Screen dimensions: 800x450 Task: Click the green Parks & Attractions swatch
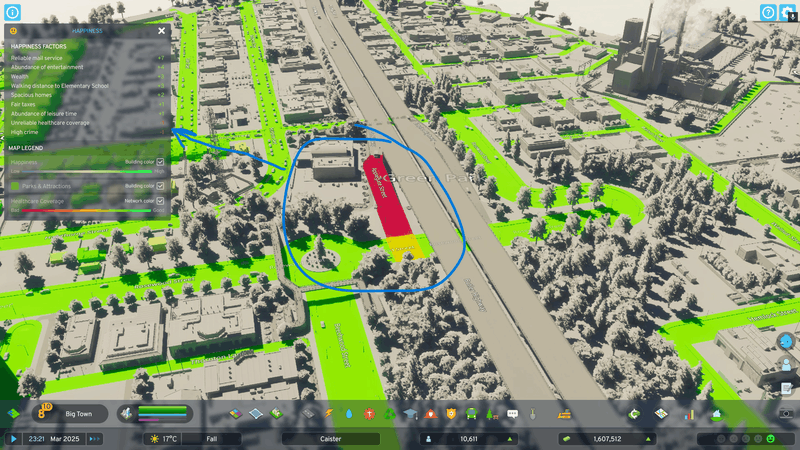[x=15, y=186]
